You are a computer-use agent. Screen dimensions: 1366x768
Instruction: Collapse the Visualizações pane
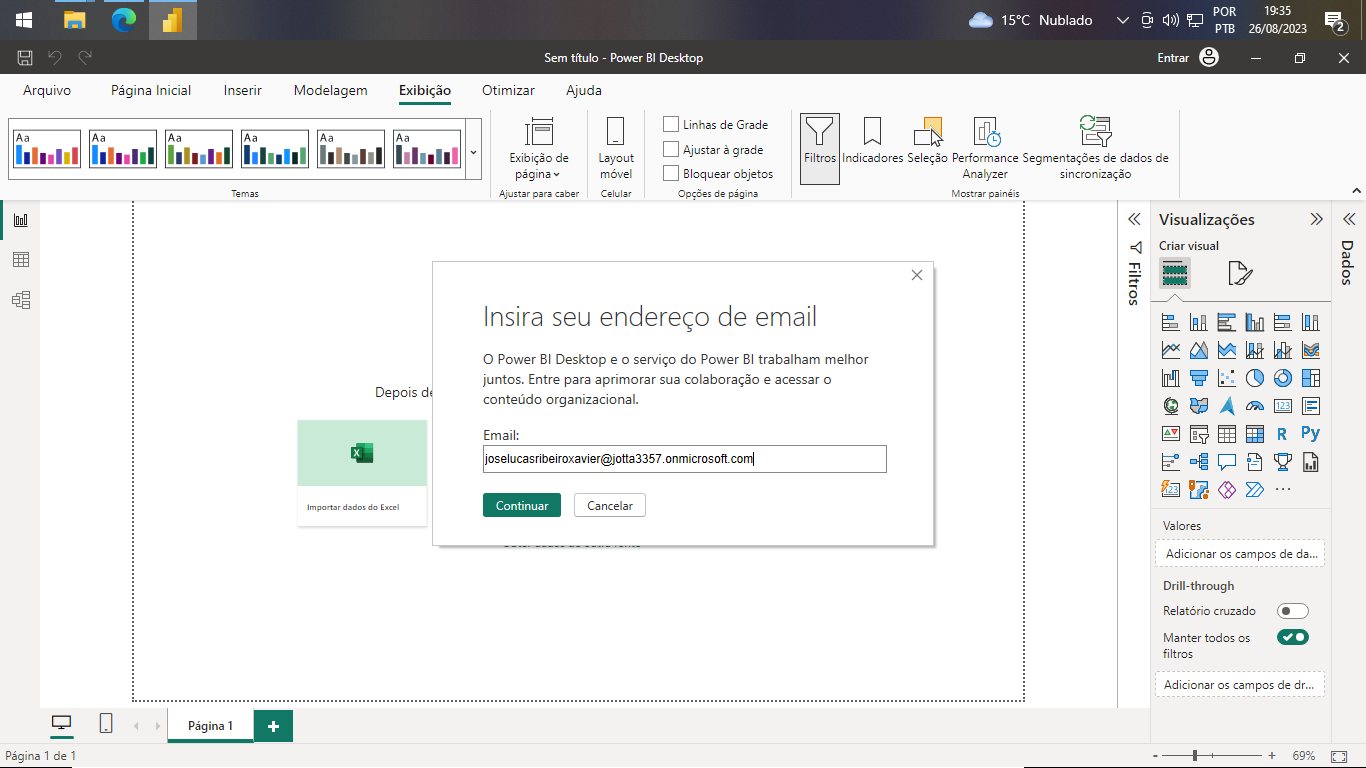(1316, 219)
